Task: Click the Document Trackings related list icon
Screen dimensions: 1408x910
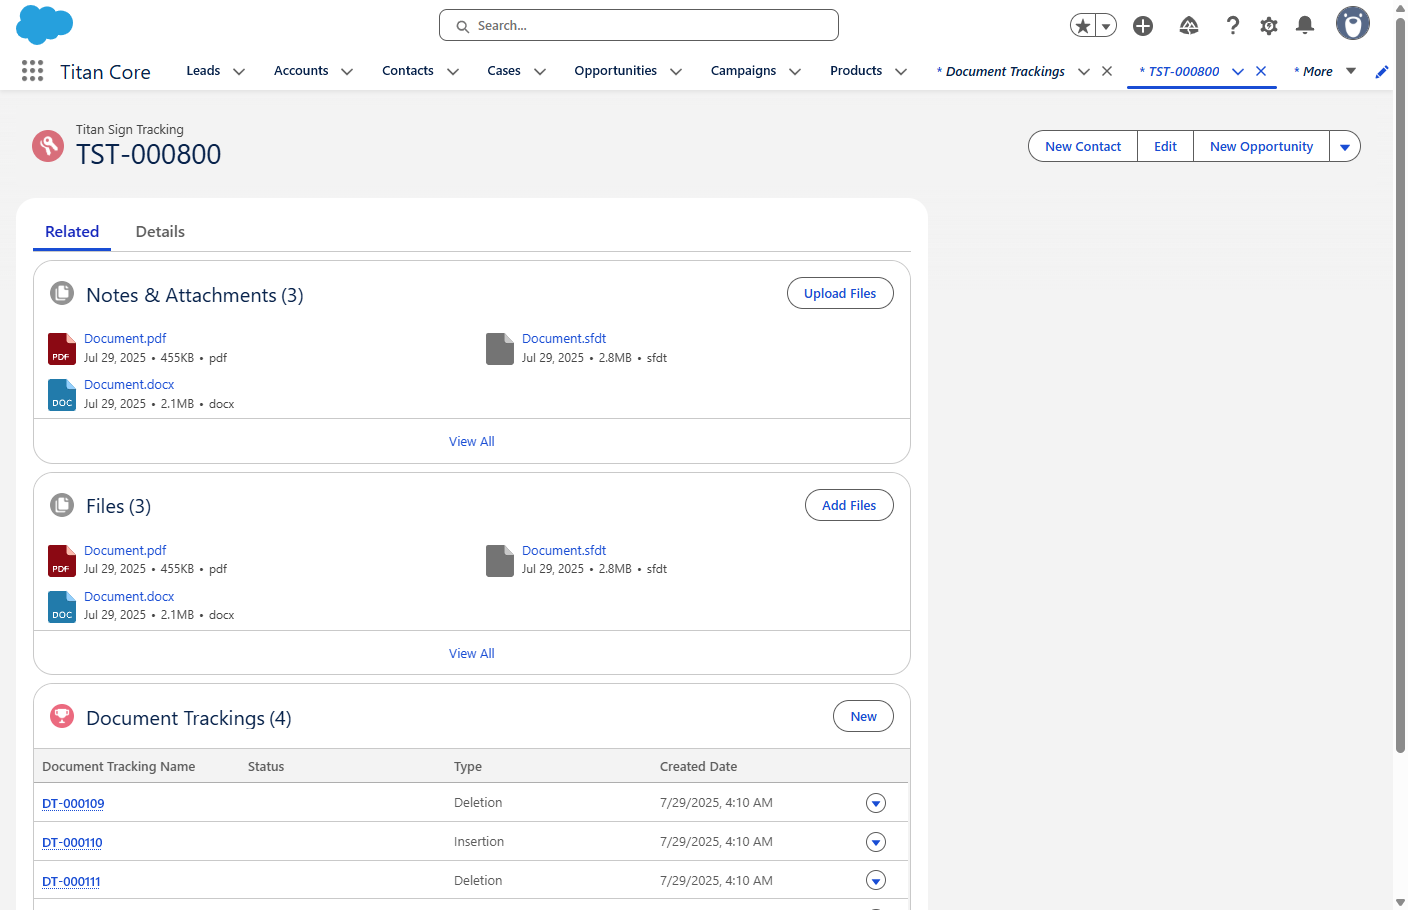Action: click(x=61, y=716)
